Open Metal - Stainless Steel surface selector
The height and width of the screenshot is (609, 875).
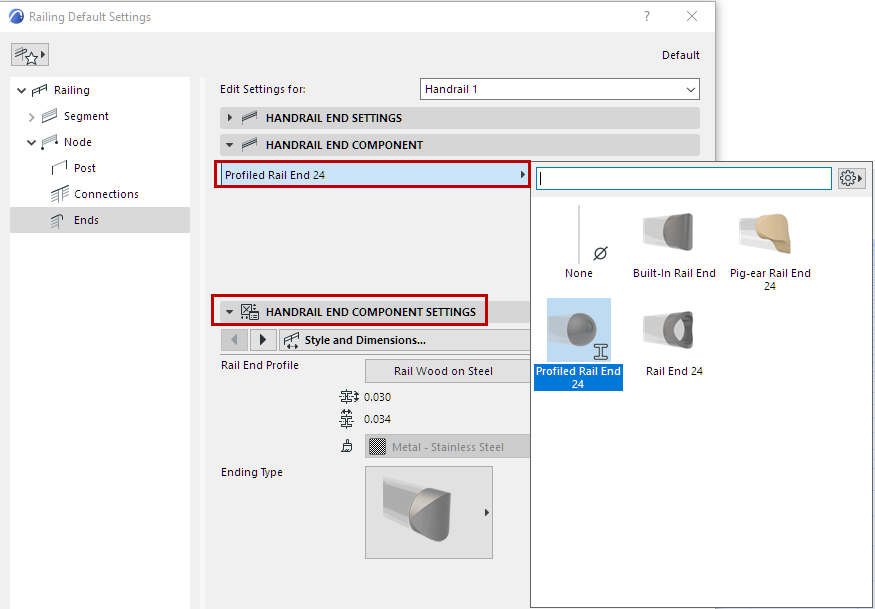tap(448, 447)
